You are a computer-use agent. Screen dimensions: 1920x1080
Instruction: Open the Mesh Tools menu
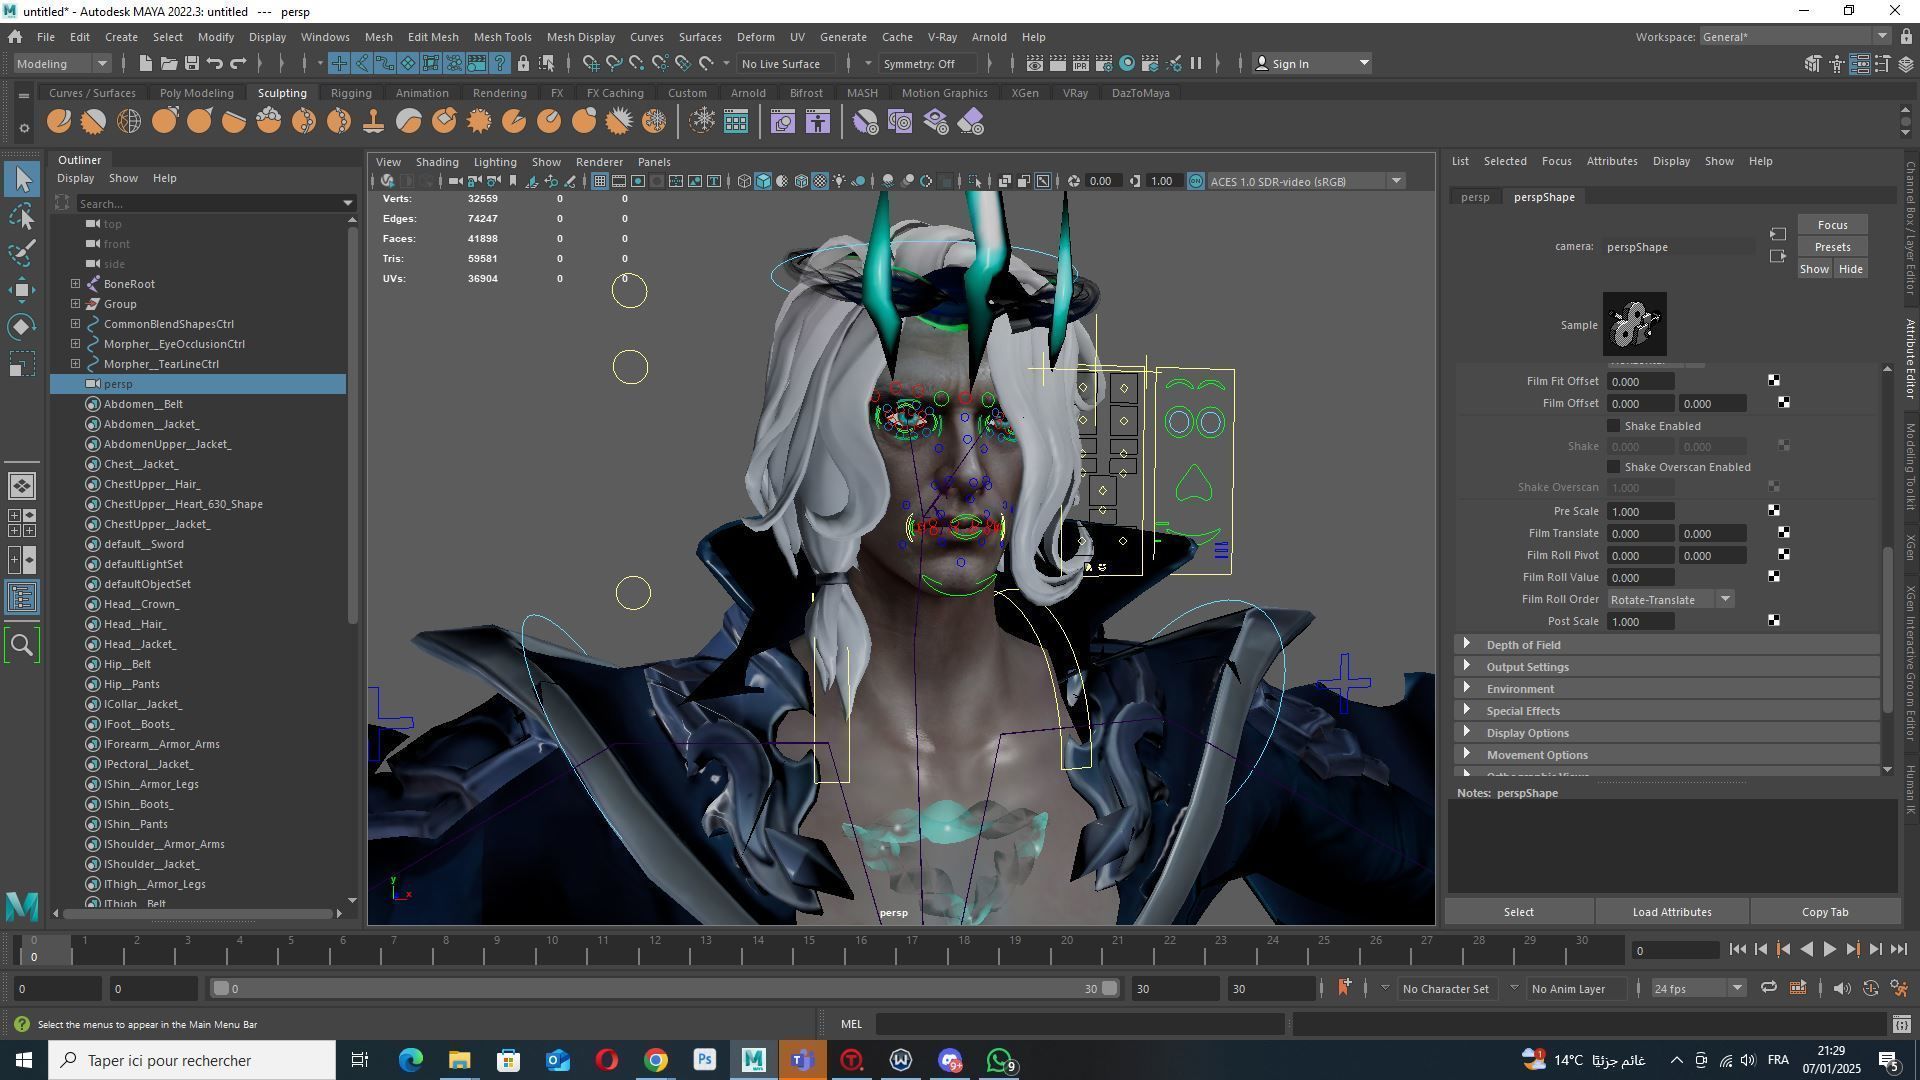(502, 37)
